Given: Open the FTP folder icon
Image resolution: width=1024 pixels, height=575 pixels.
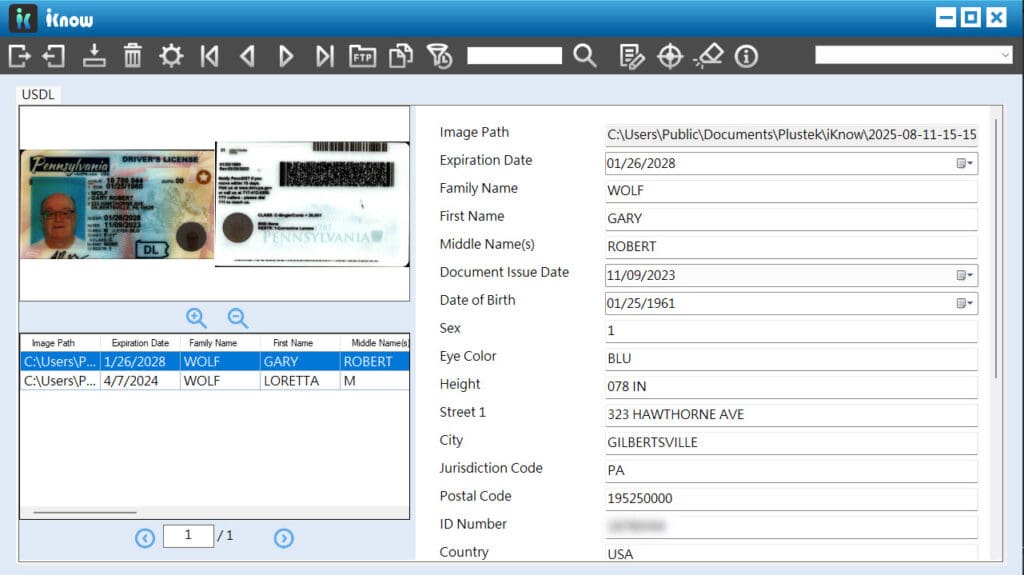Looking at the screenshot, I should coord(362,56).
